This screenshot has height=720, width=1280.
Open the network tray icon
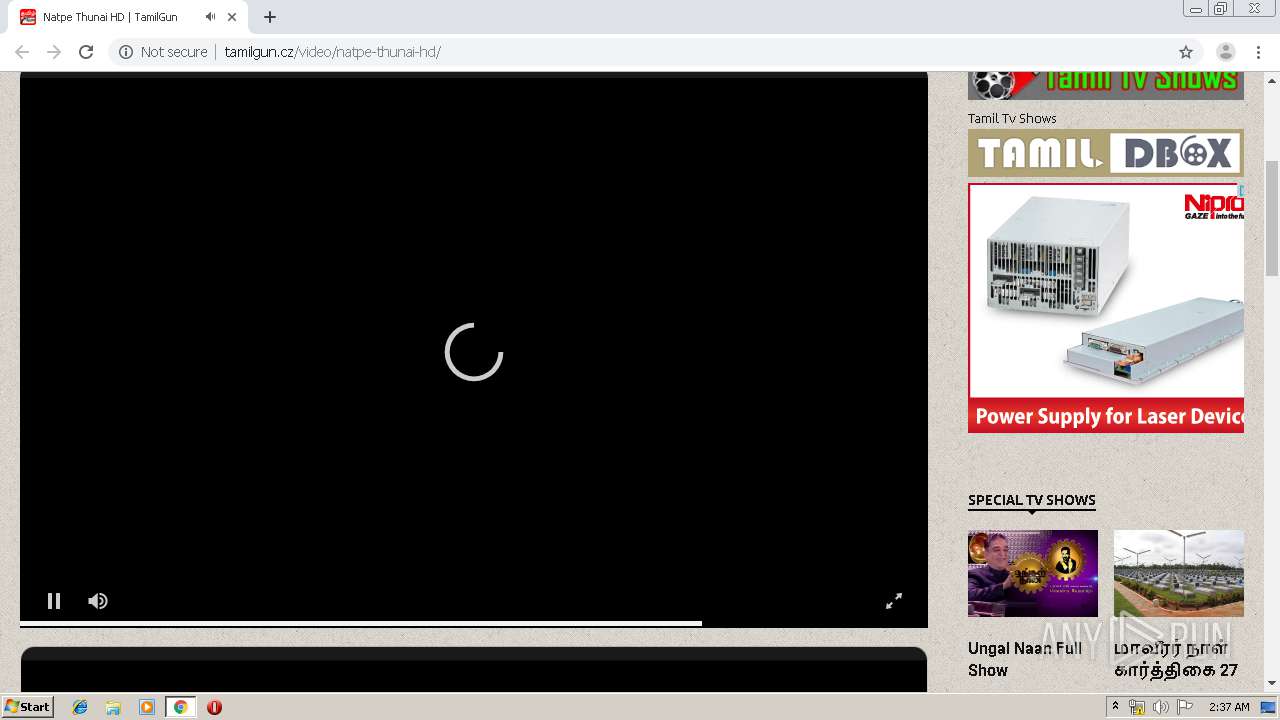[x=1137, y=707]
